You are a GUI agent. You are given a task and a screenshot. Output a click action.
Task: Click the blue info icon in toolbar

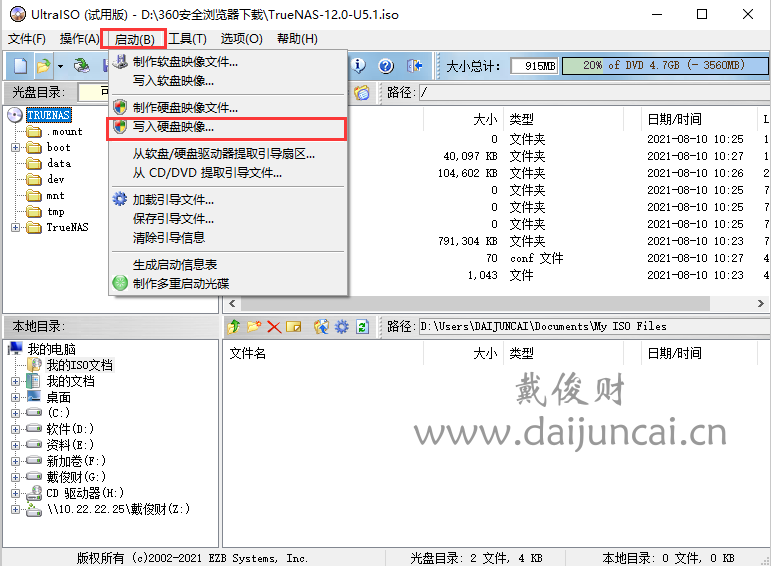point(358,65)
